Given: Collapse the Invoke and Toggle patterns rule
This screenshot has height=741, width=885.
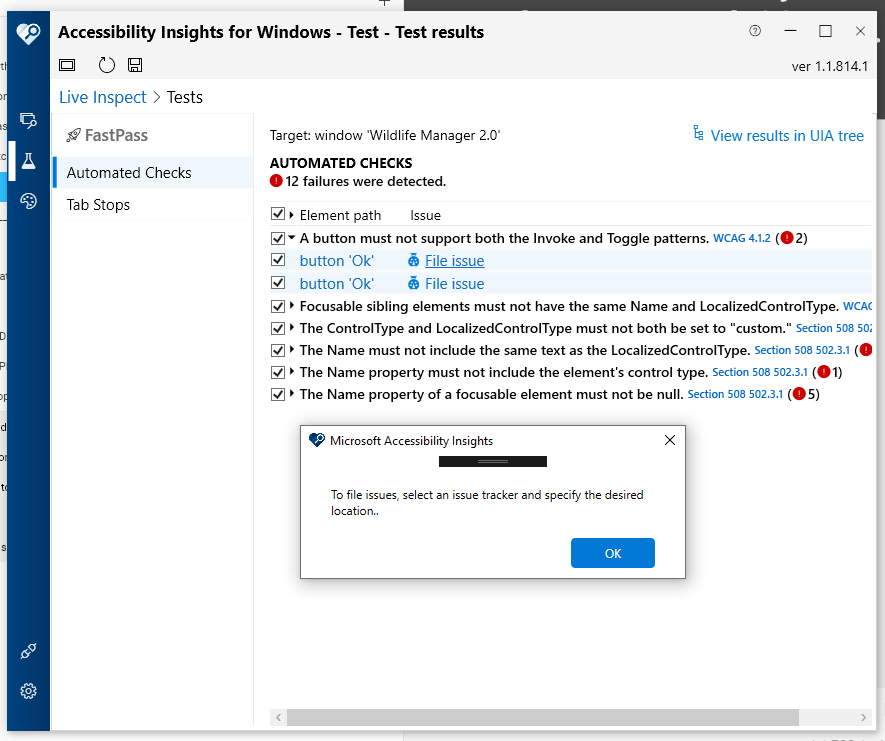Looking at the screenshot, I should pyautogui.click(x=291, y=238).
